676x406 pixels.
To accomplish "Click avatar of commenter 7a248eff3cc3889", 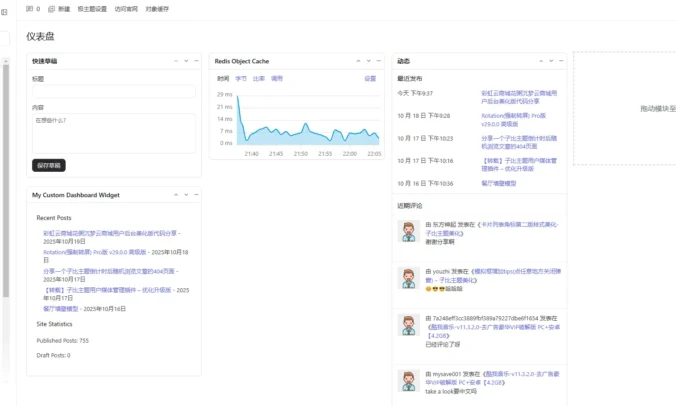I will pyautogui.click(x=408, y=325).
